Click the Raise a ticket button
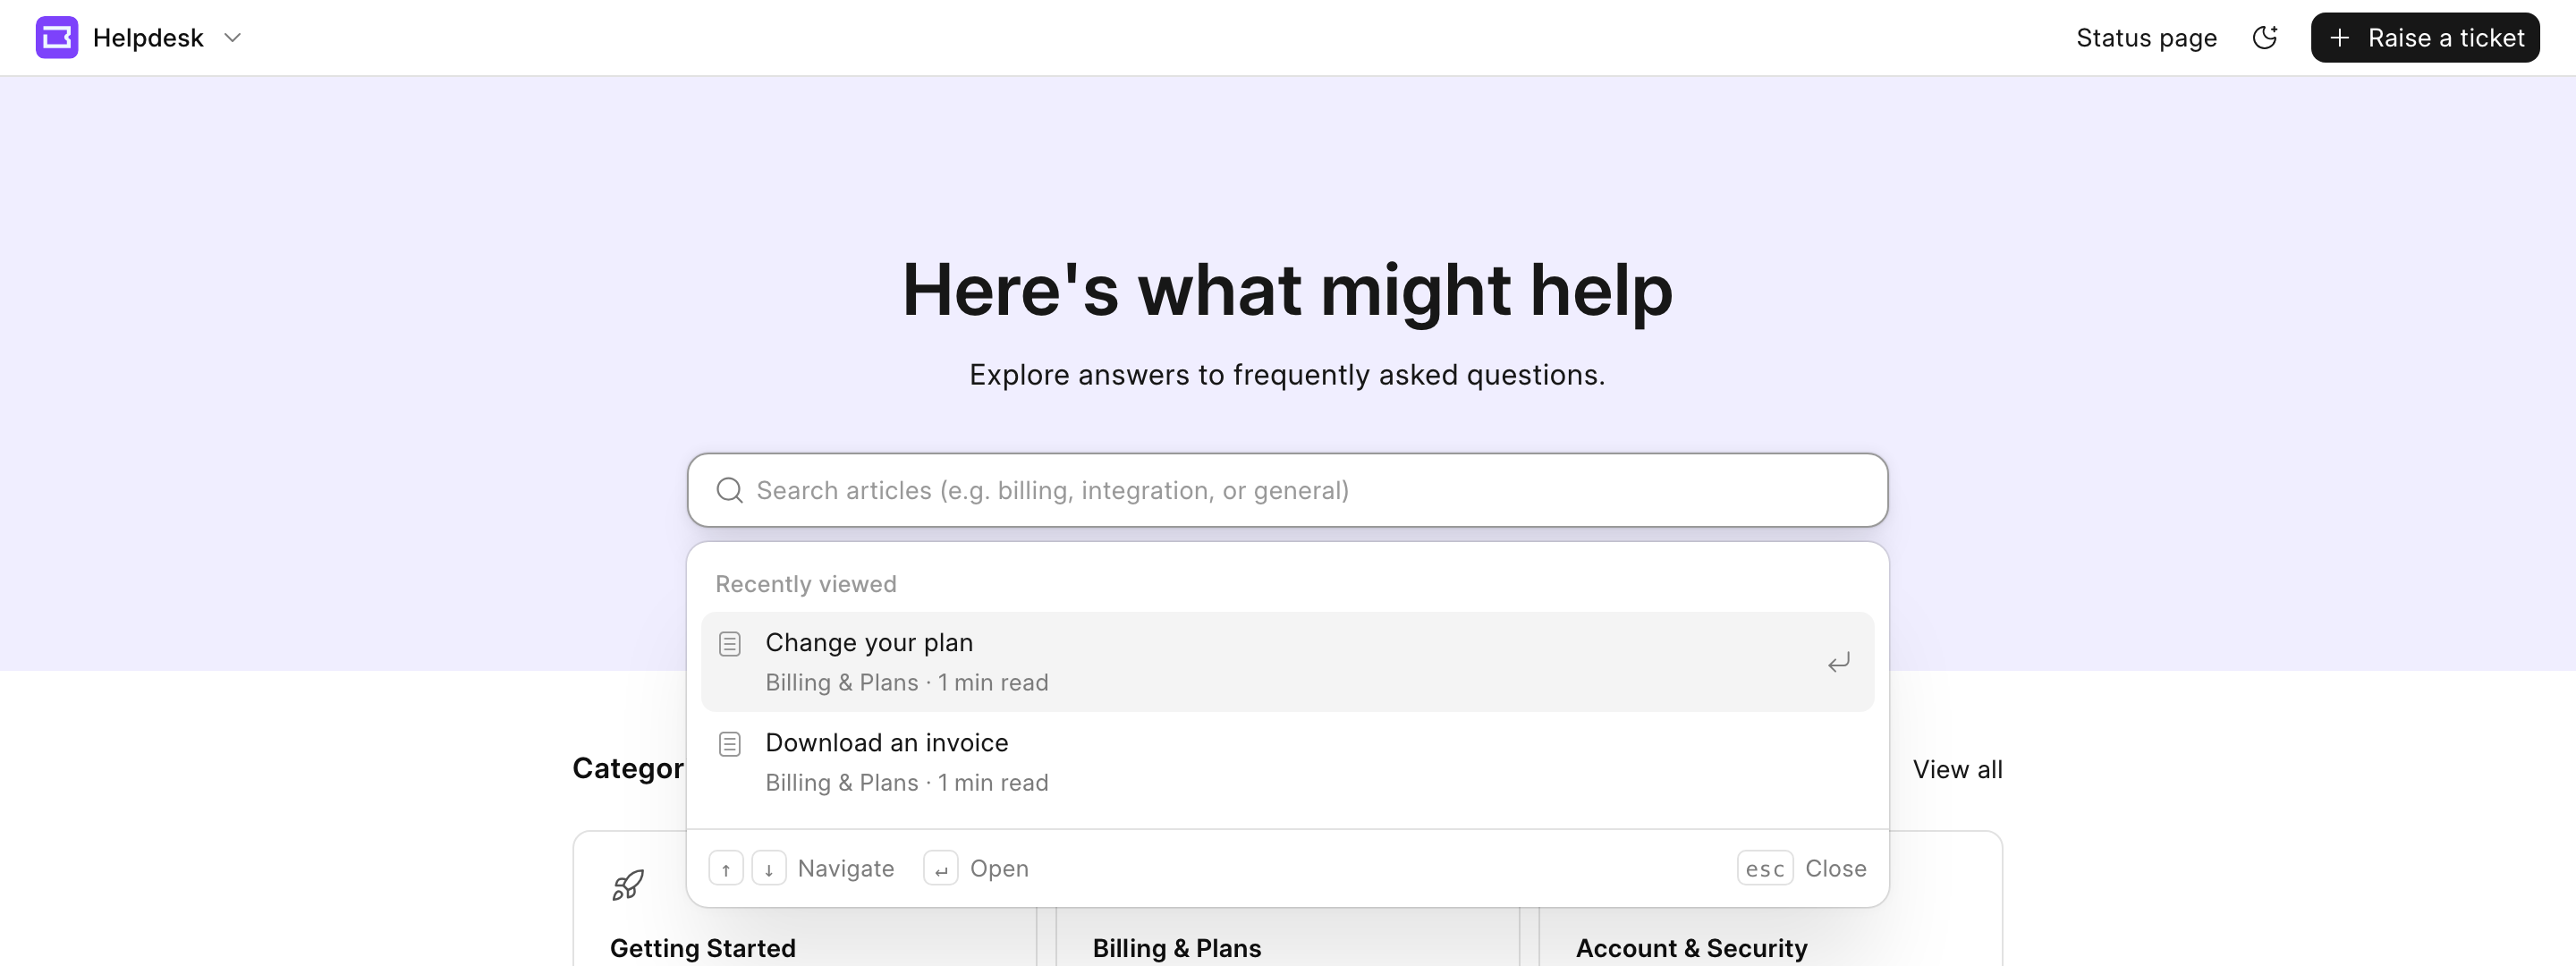Viewport: 2576px width, 966px height. click(x=2425, y=38)
